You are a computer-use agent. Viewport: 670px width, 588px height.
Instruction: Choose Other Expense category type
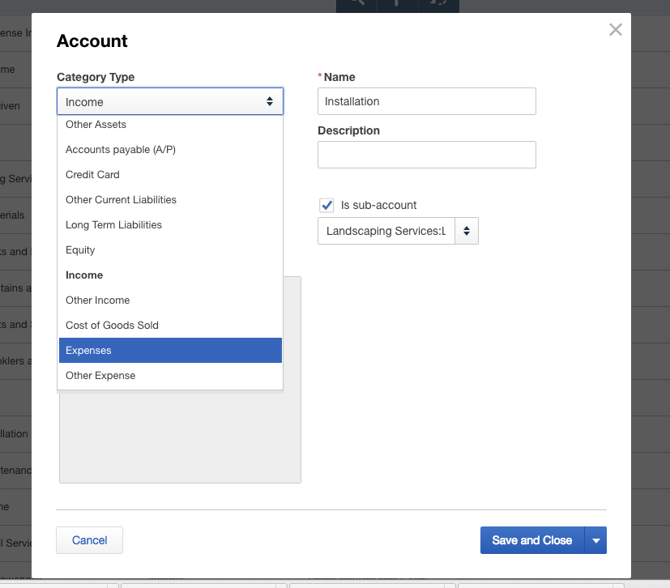(170, 376)
